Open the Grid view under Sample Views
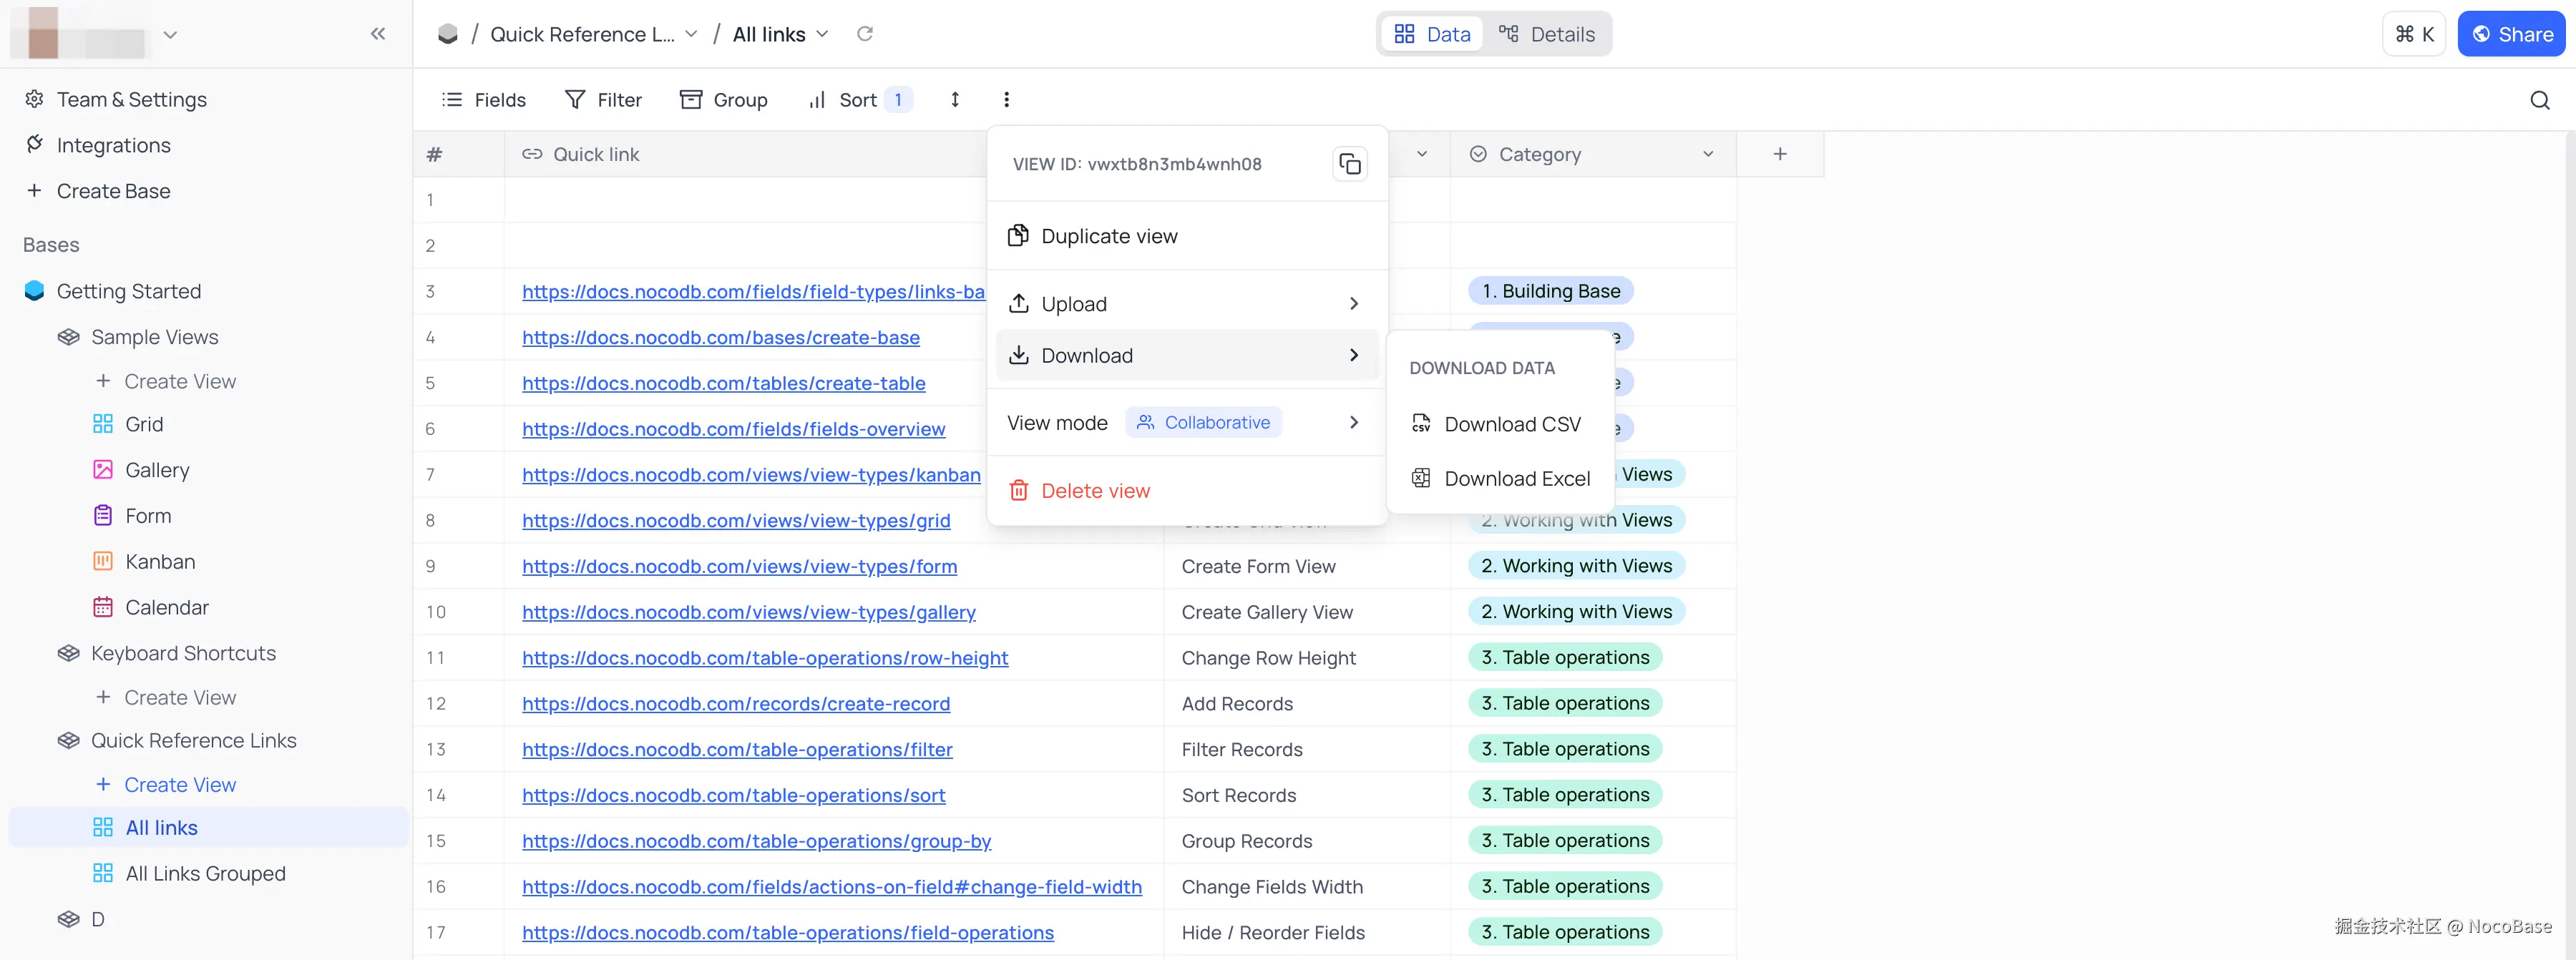Image resolution: width=2576 pixels, height=960 pixels. pos(143,423)
